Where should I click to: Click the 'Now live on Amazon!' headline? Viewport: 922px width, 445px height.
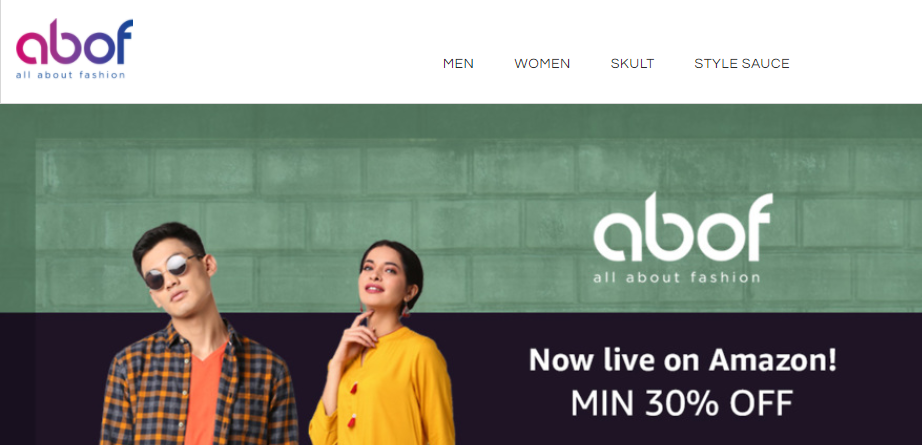[x=682, y=360]
